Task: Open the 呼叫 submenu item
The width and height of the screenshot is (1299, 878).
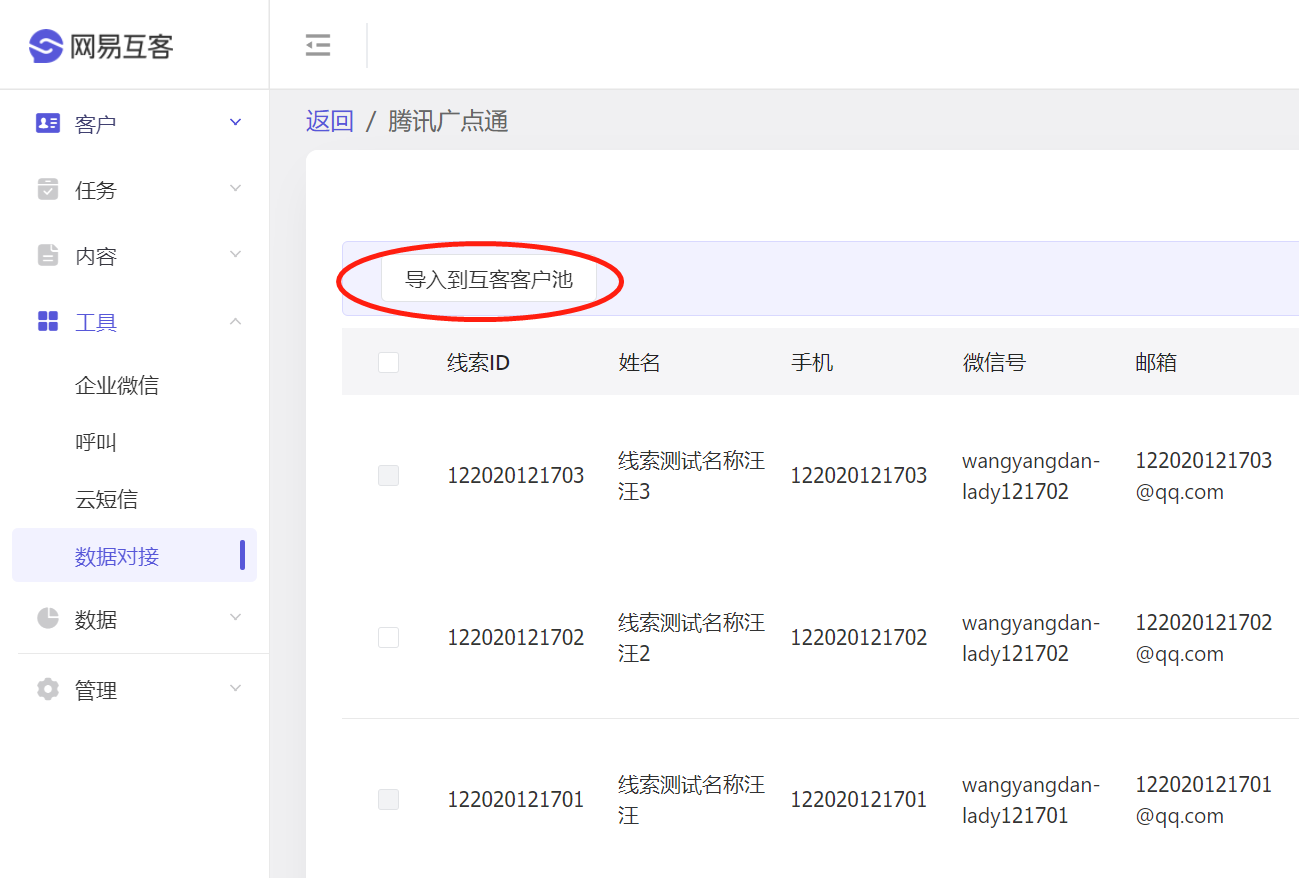Action: (96, 442)
